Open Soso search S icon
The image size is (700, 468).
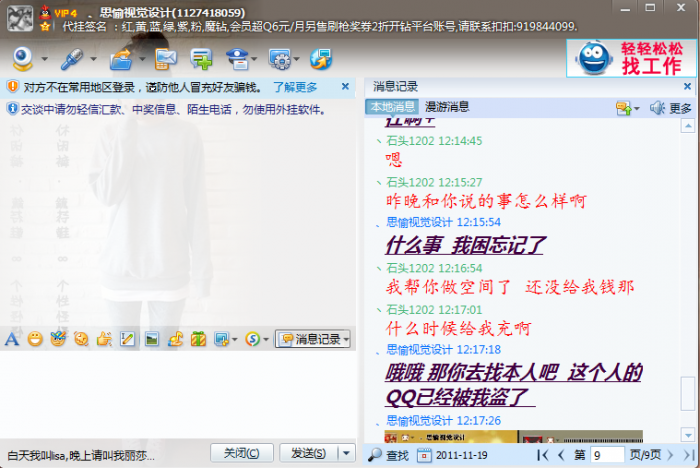coord(253,339)
